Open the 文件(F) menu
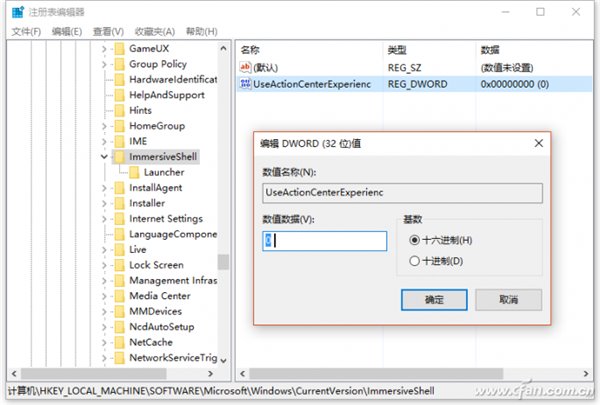The height and width of the screenshot is (405, 600). click(26, 31)
